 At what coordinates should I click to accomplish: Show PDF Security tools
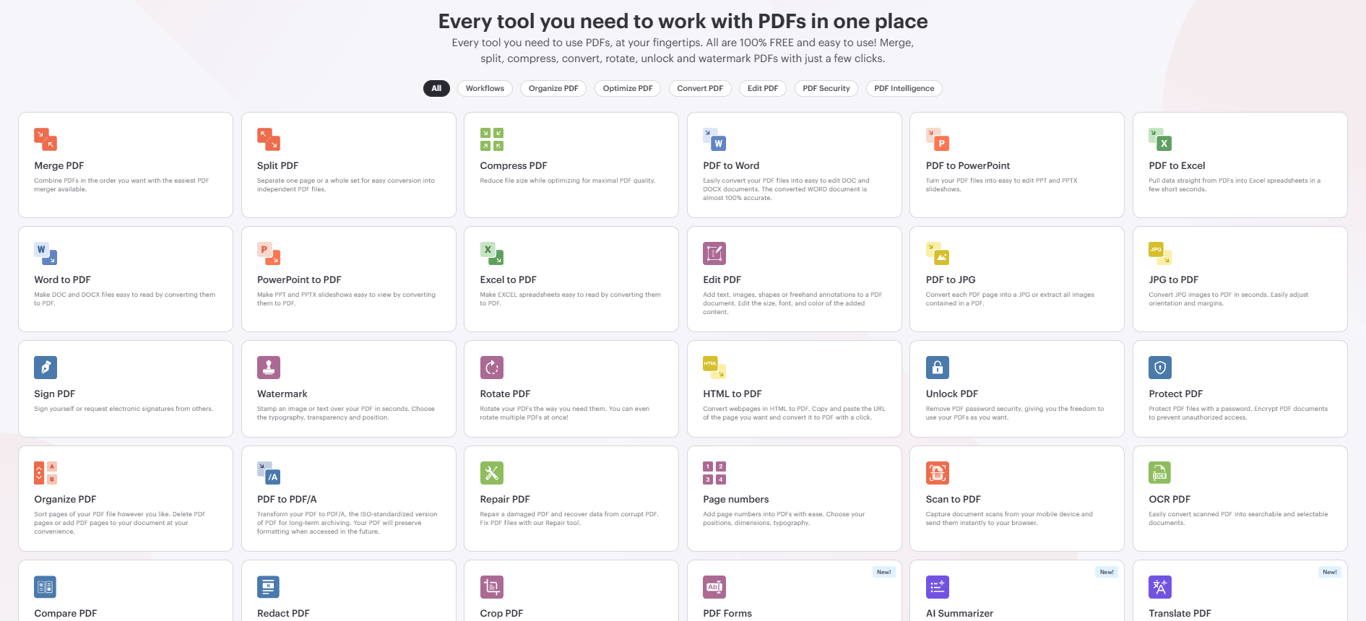point(826,88)
